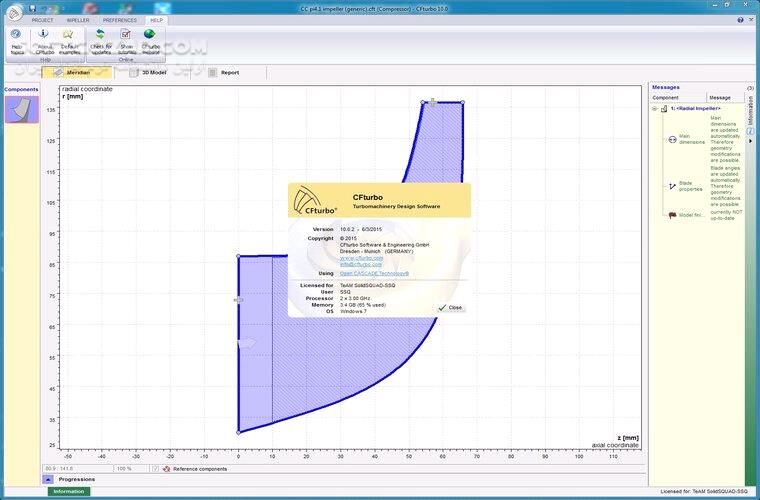Viewport: 760px width, 500px height.
Task: Expand the Progressions panel arrow
Action: 48,480
